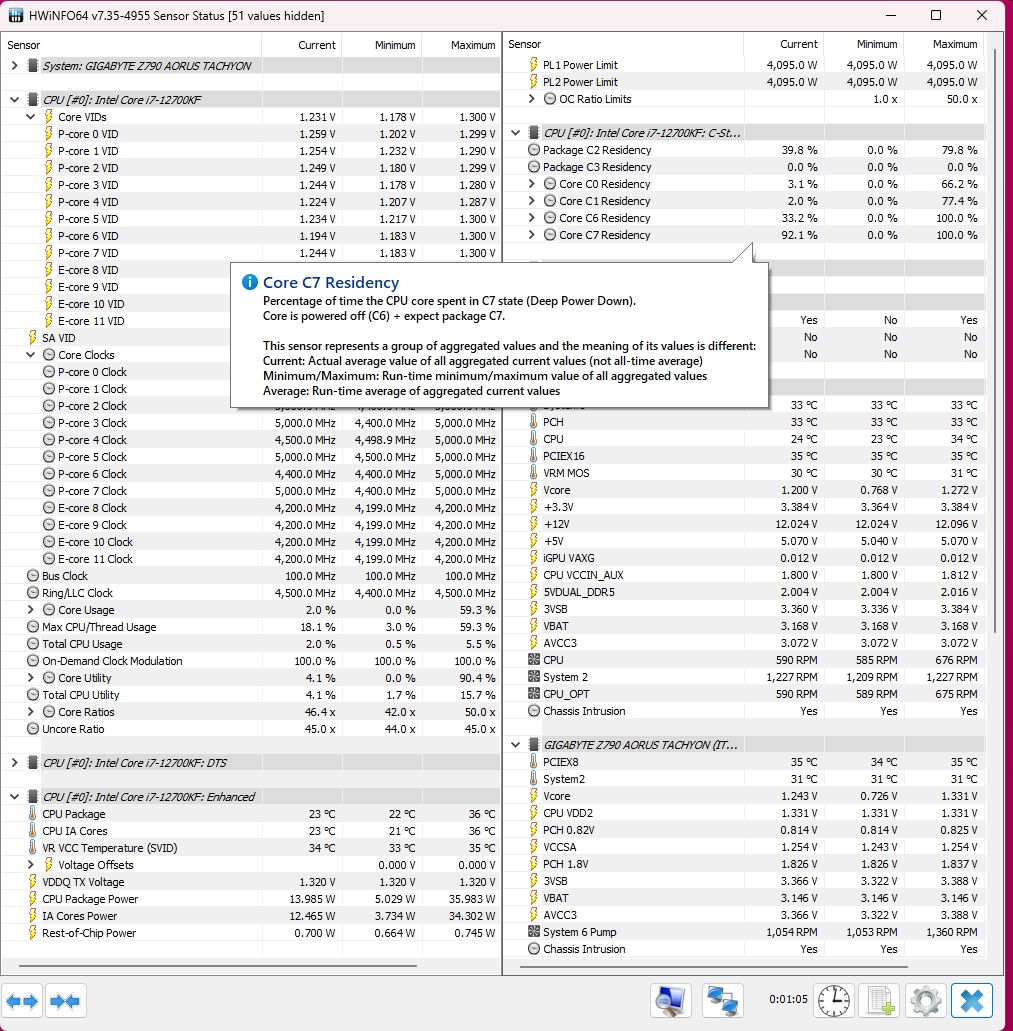Collapse the CPU C-State residency group
The width and height of the screenshot is (1013, 1031).
[516, 133]
